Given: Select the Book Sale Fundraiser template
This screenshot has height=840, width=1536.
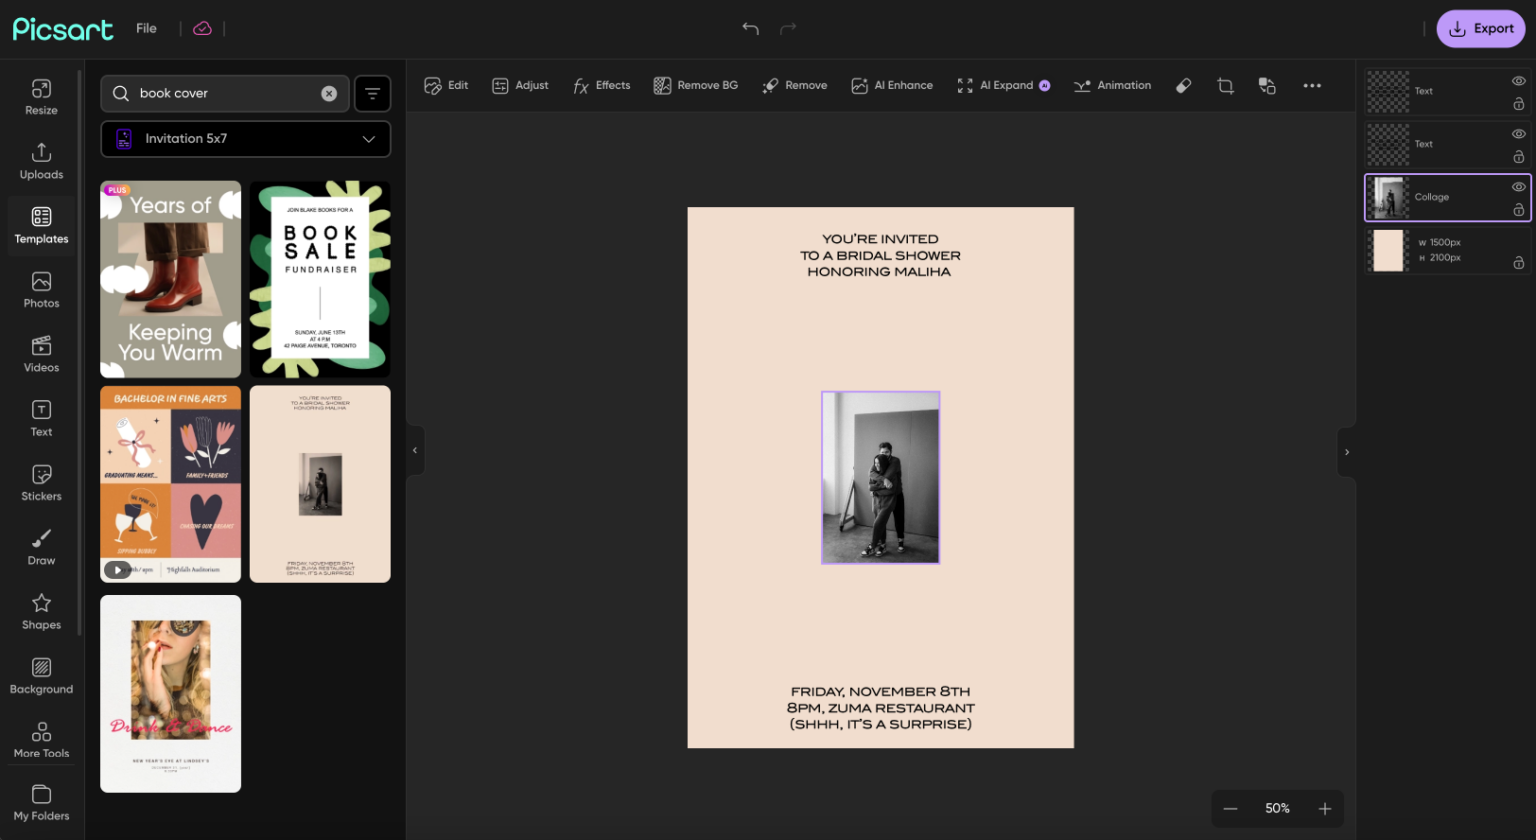Looking at the screenshot, I should [320, 279].
